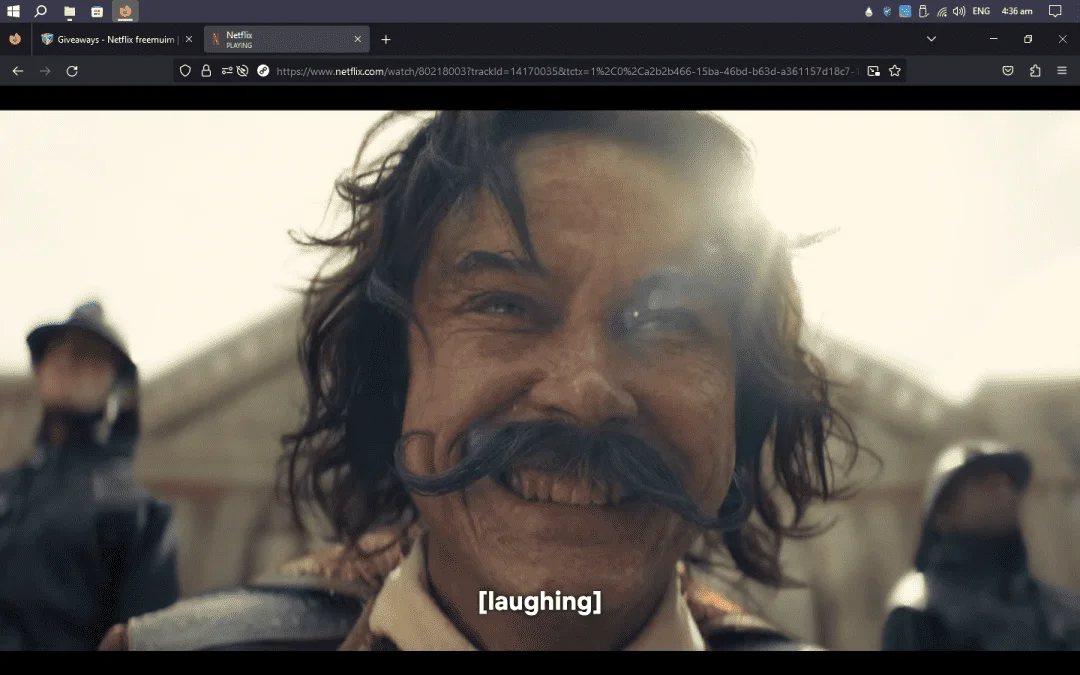This screenshot has width=1080, height=675.
Task: Open site permissions icon in address bar
Action: tap(227, 70)
